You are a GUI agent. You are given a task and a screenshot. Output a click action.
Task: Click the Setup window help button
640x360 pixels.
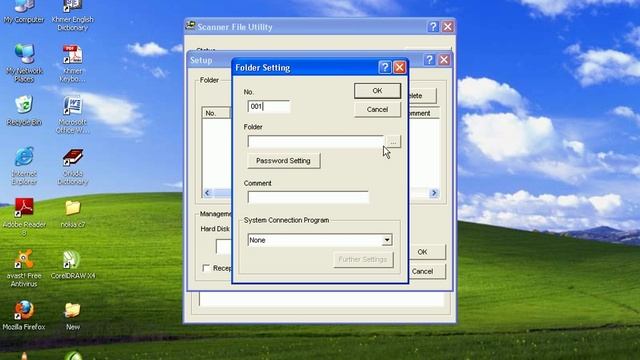coord(429,60)
